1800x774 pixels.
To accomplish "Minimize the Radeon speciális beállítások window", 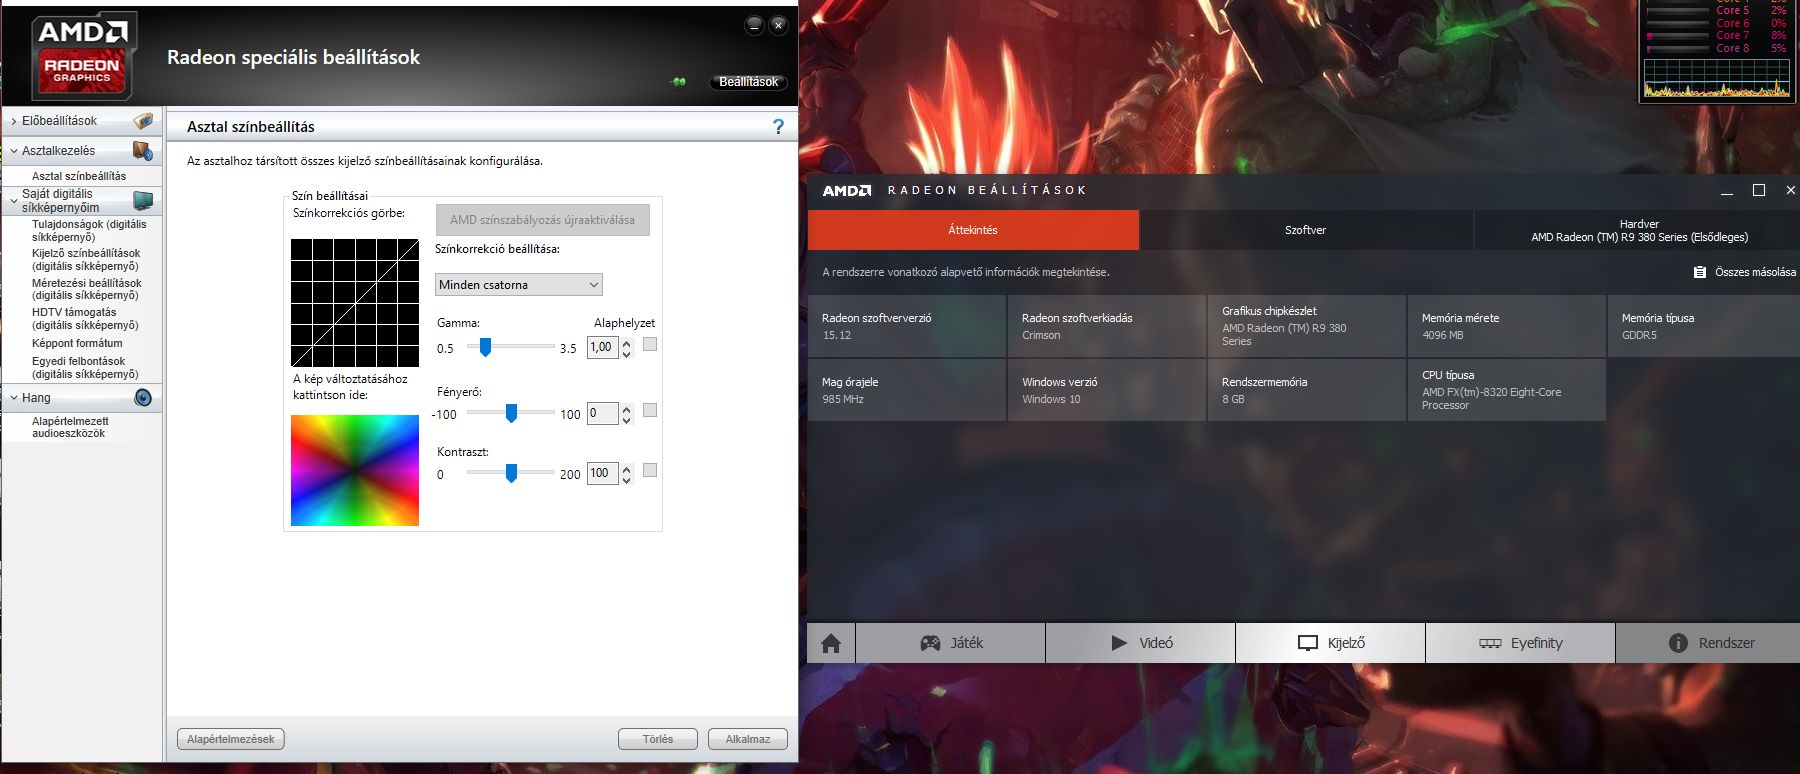I will (755, 25).
